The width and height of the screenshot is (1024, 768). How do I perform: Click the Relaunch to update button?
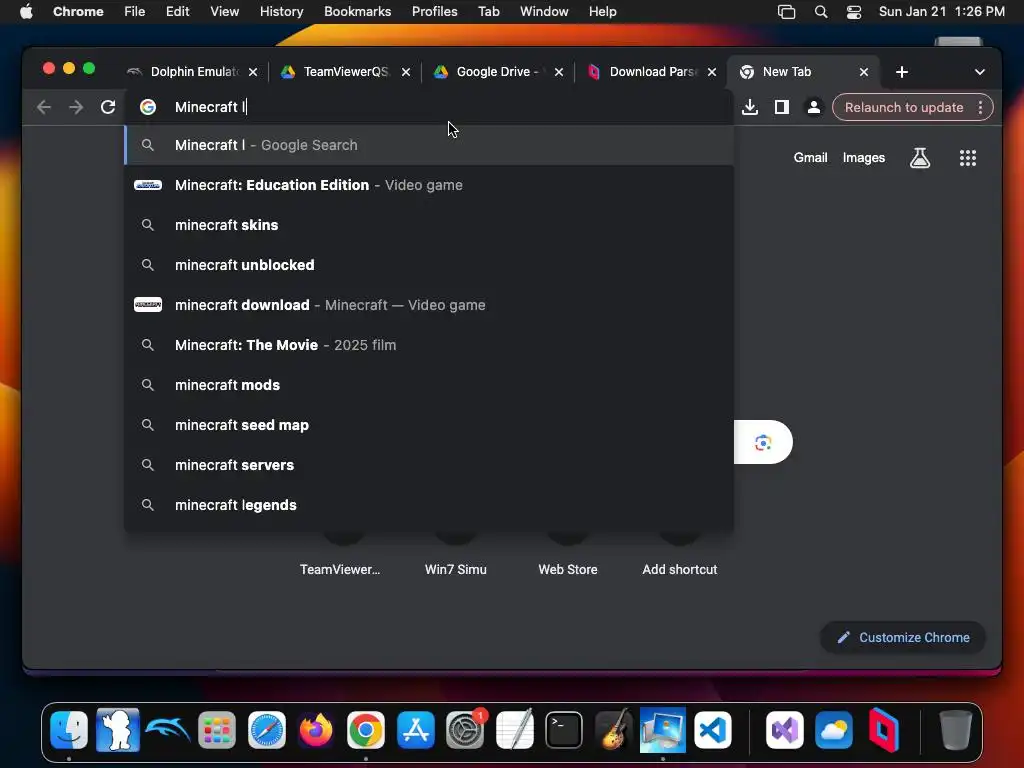(904, 107)
